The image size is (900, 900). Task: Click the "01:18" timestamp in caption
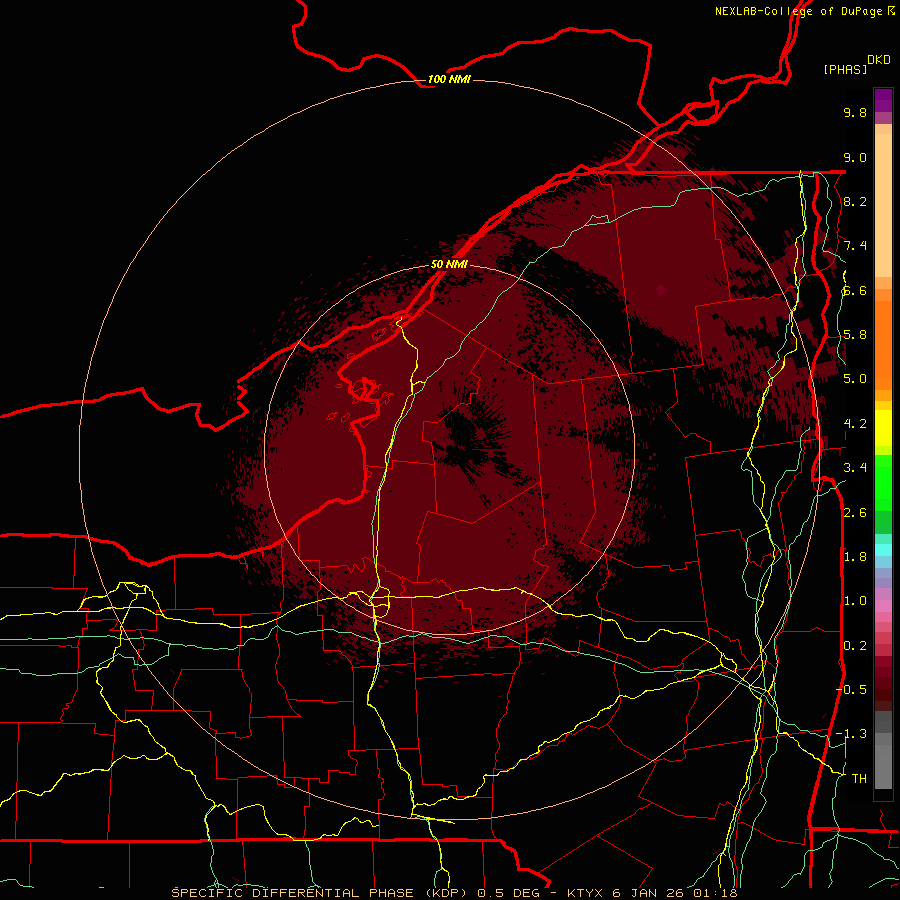[715, 893]
